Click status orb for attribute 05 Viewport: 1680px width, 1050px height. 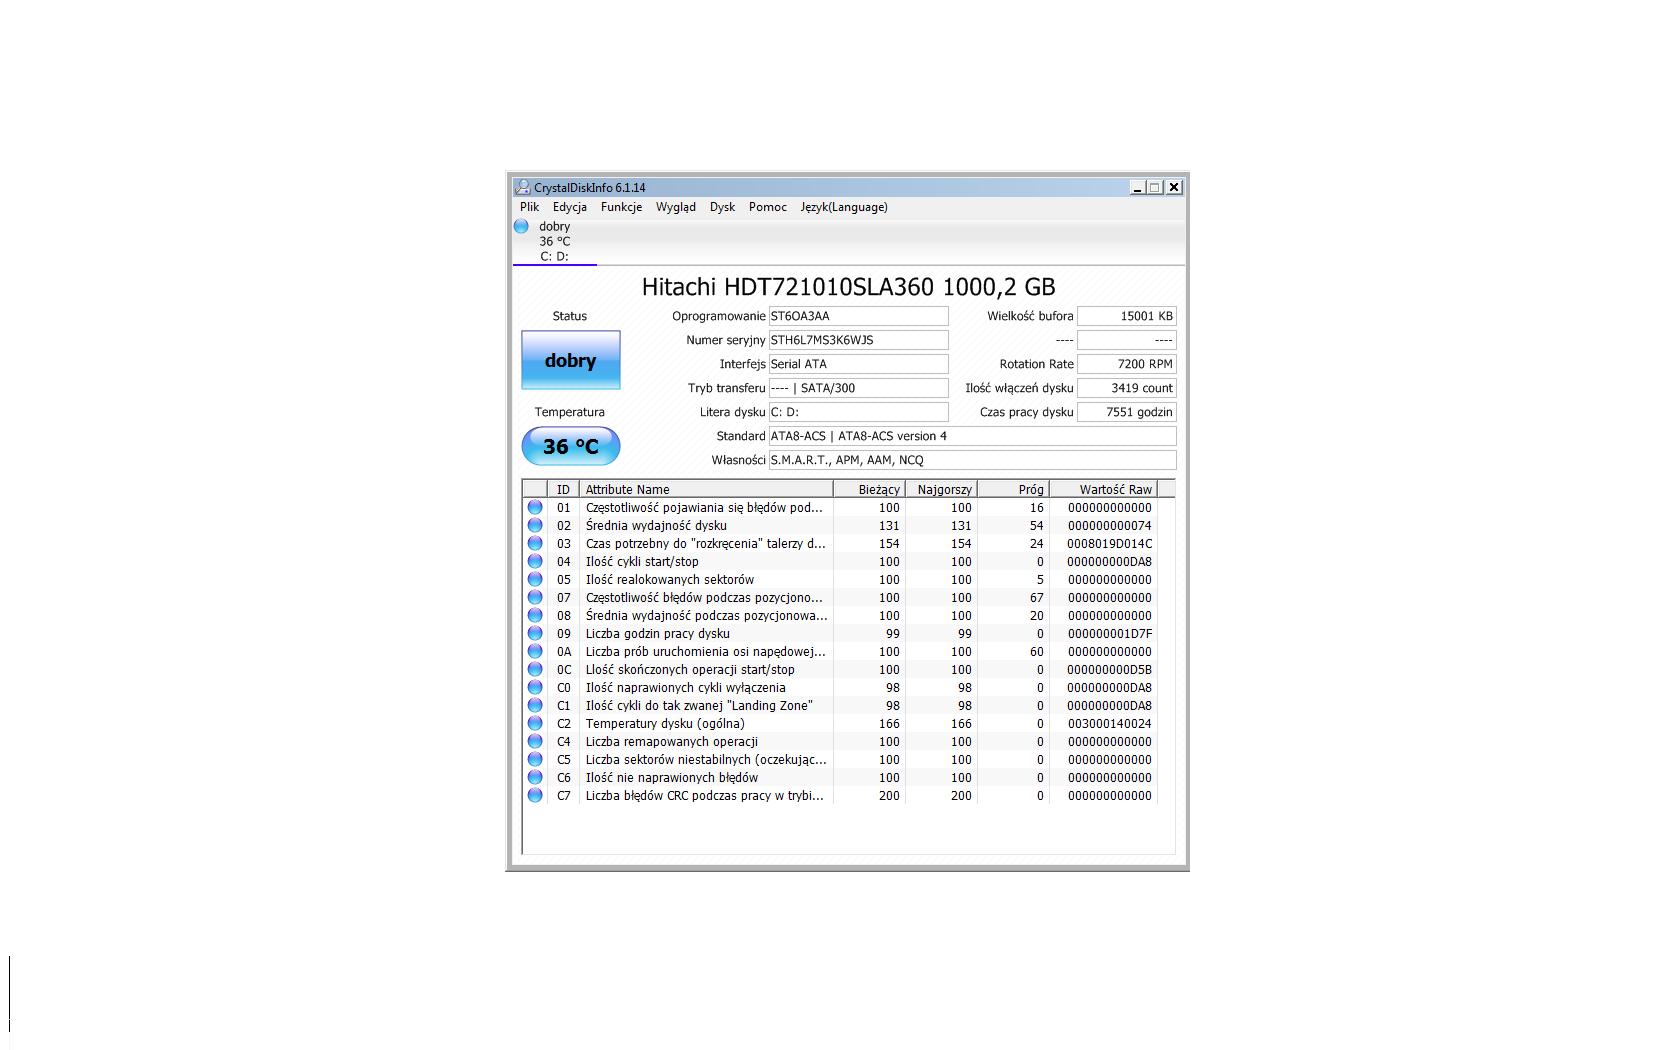535,580
